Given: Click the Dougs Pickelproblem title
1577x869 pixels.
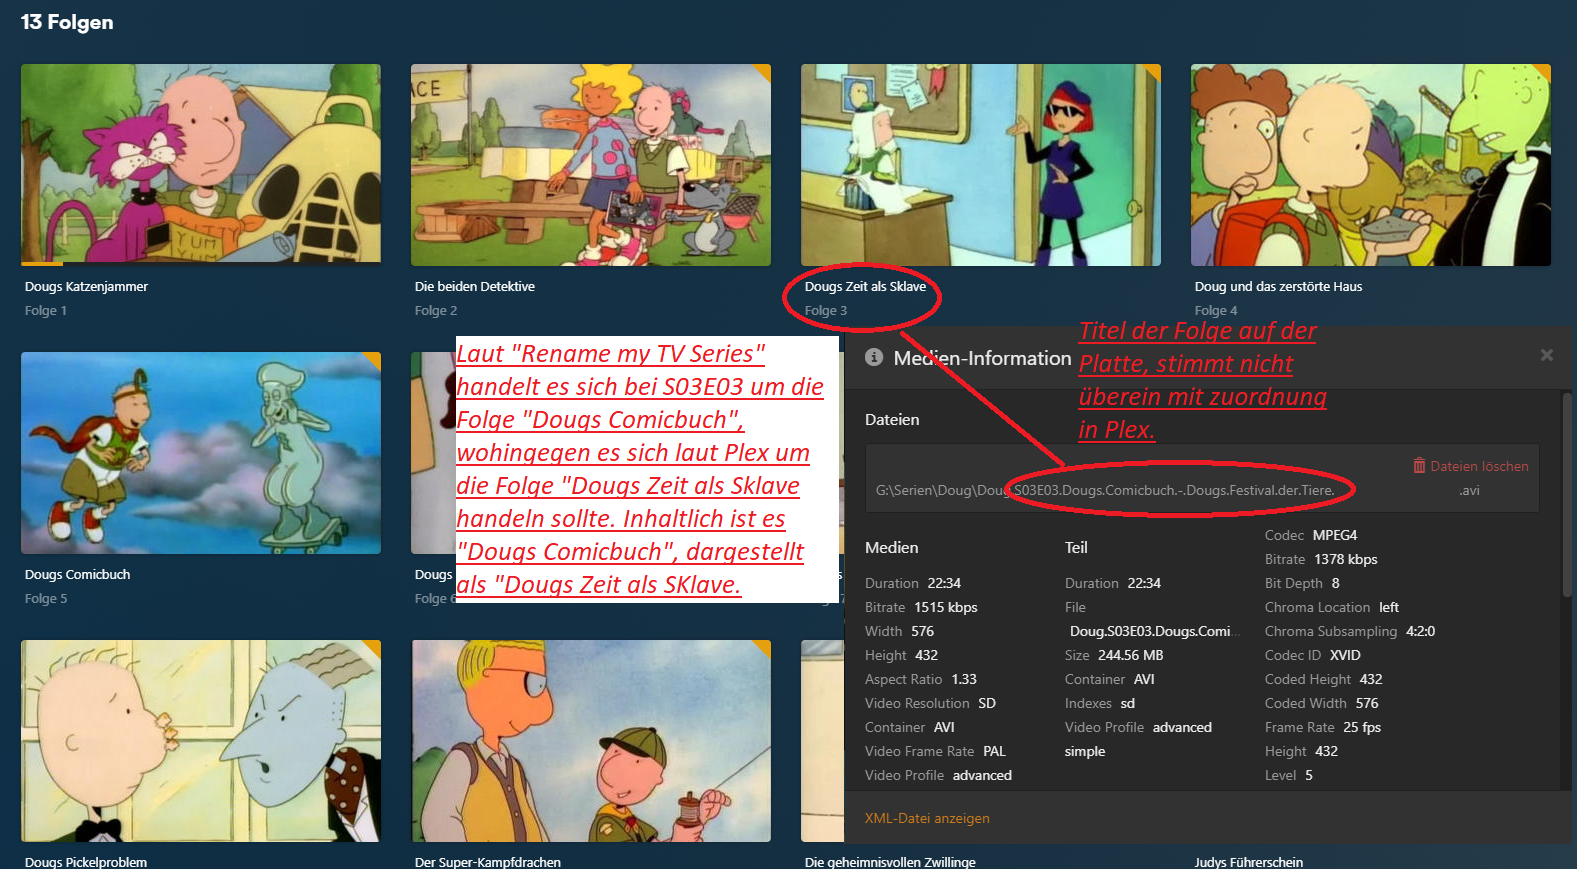Looking at the screenshot, I should click(86, 862).
